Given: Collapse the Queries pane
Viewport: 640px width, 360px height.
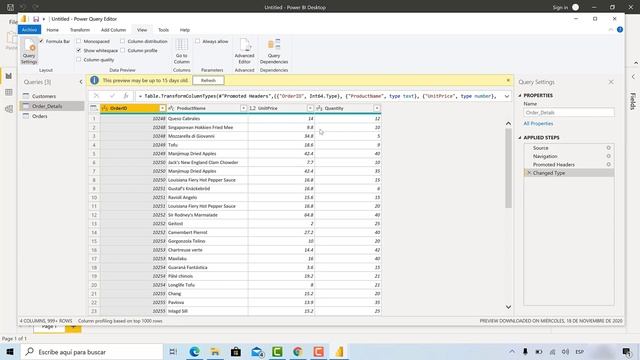Looking at the screenshot, I should point(81,82).
